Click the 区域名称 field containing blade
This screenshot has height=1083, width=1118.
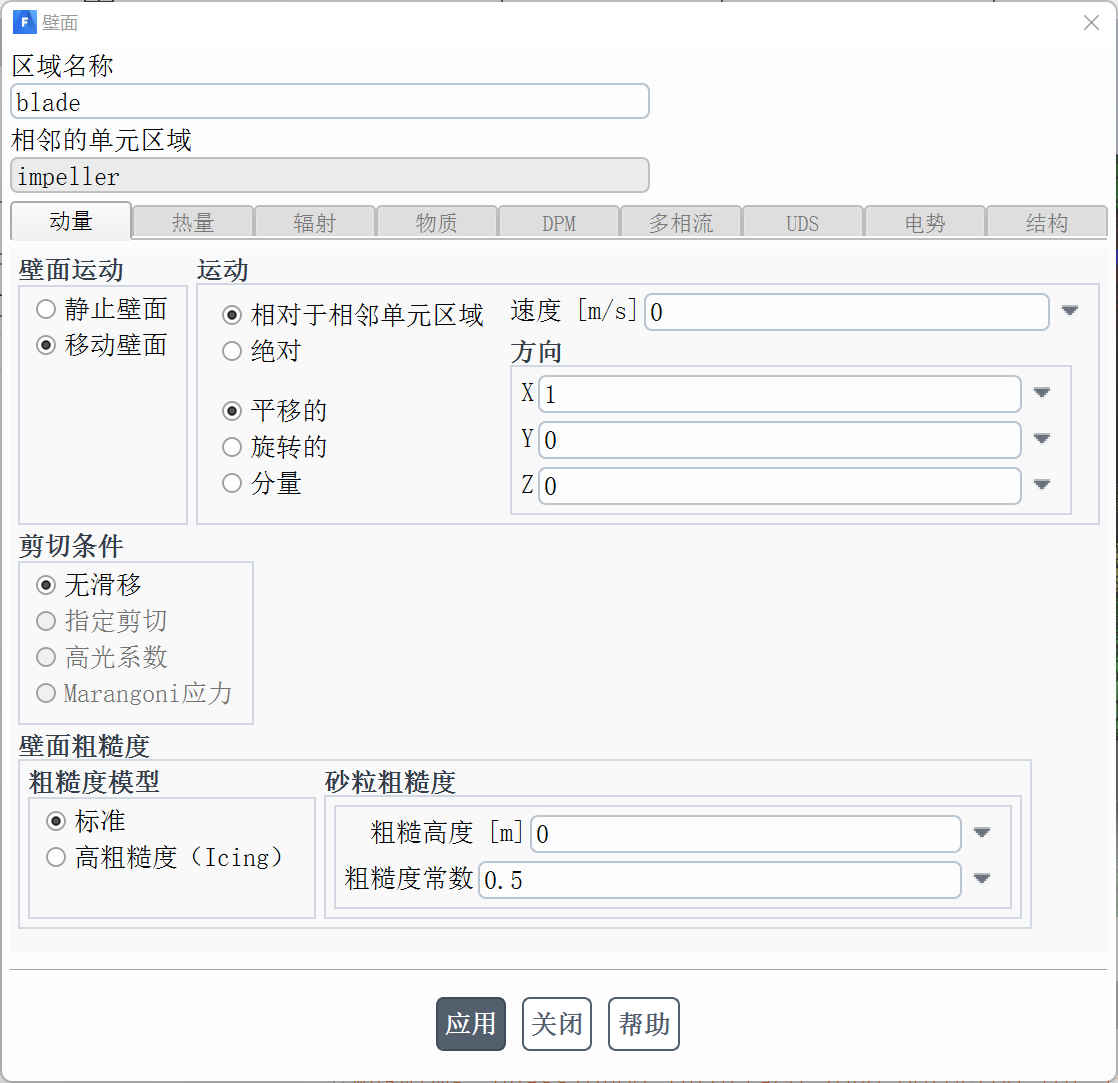[x=330, y=102]
